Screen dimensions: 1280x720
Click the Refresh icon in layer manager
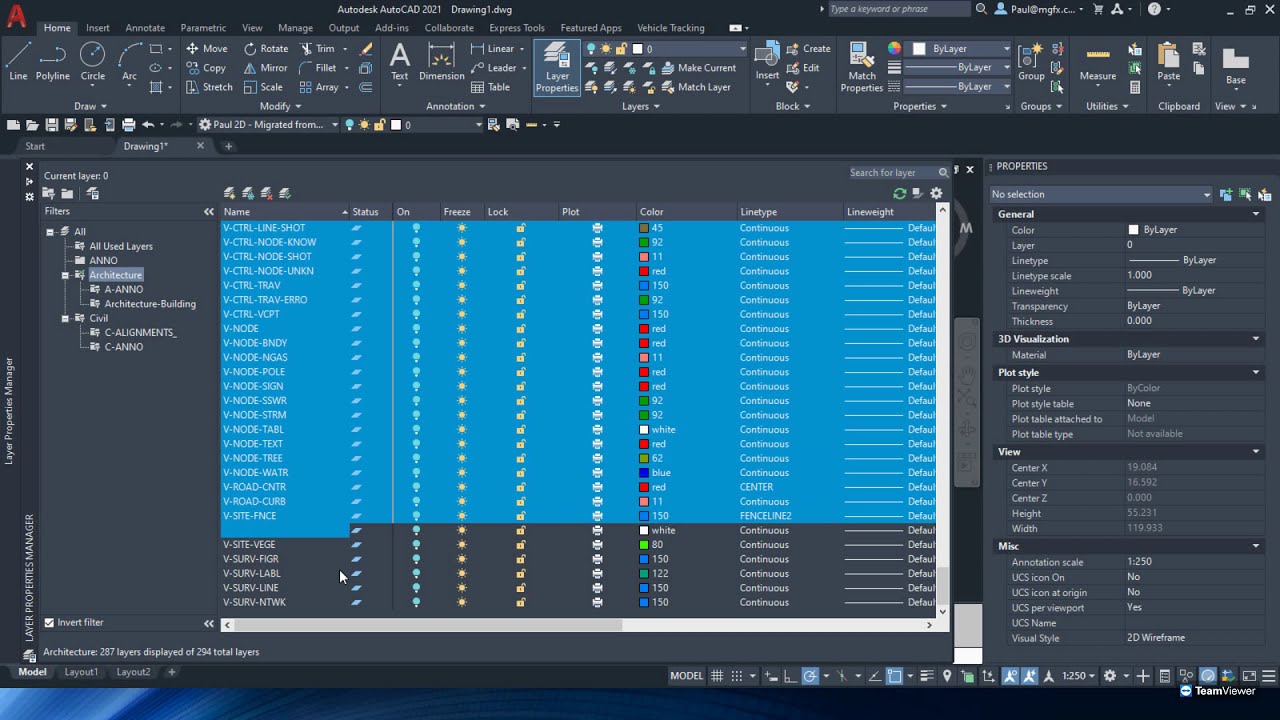point(900,194)
